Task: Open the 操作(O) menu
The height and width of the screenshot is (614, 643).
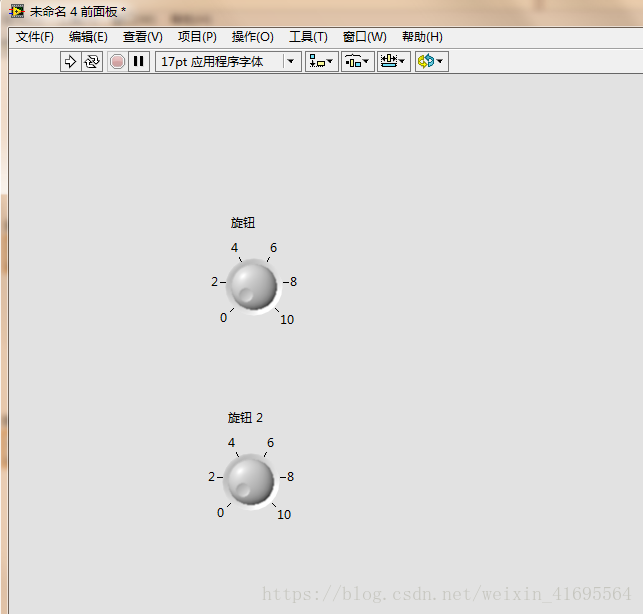Action: [x=253, y=37]
